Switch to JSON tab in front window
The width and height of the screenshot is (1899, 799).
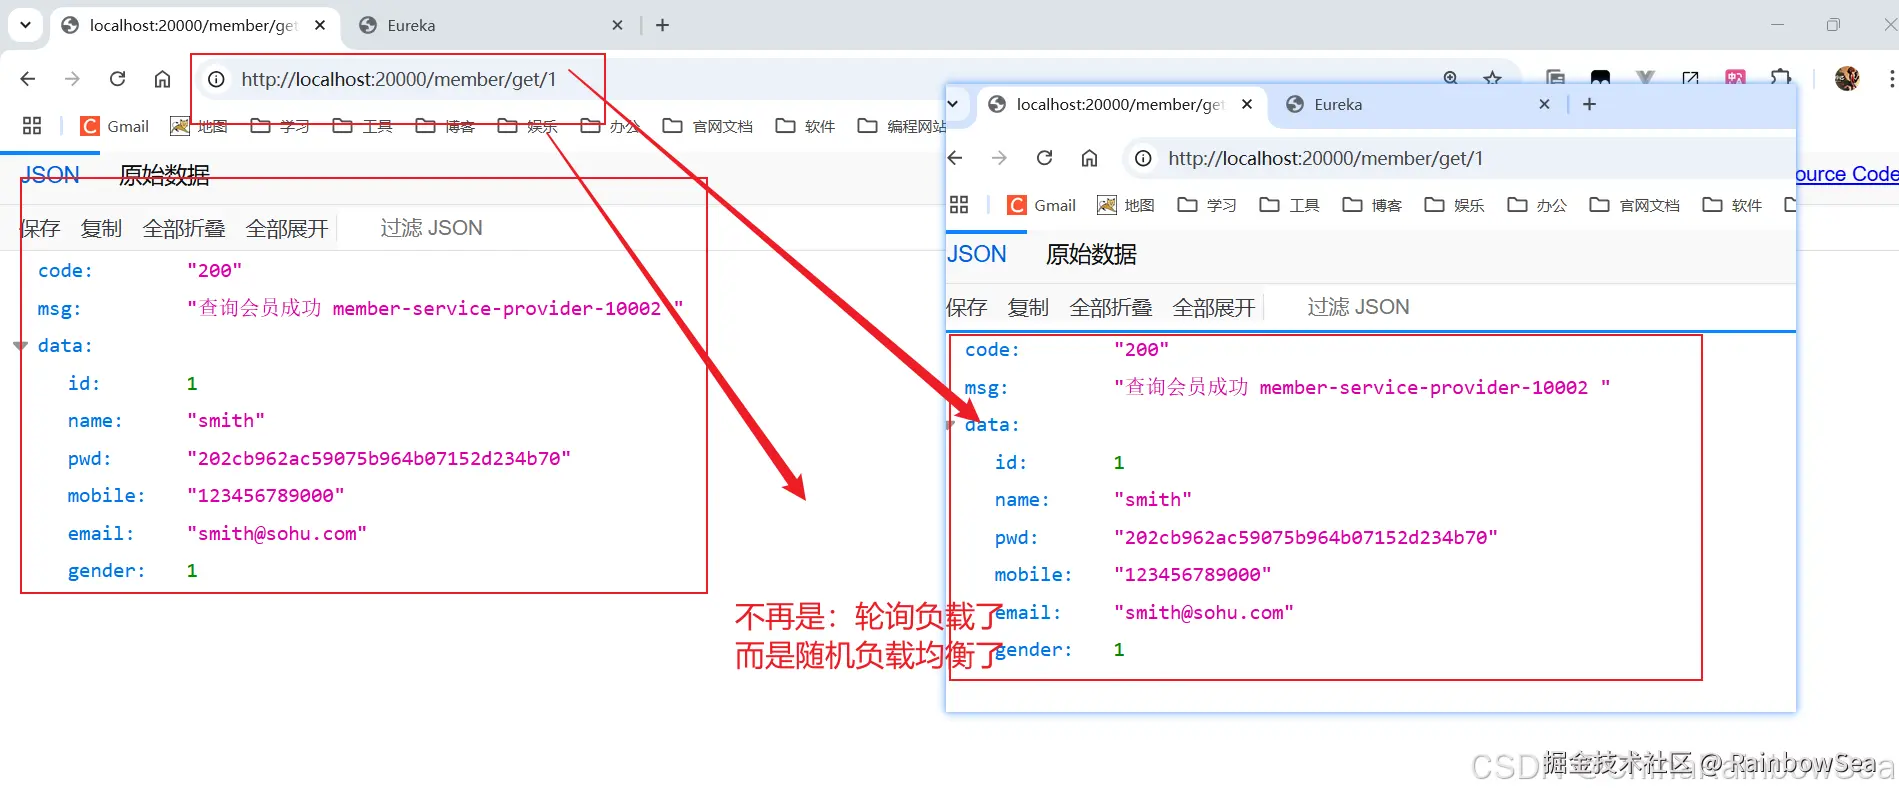(977, 254)
